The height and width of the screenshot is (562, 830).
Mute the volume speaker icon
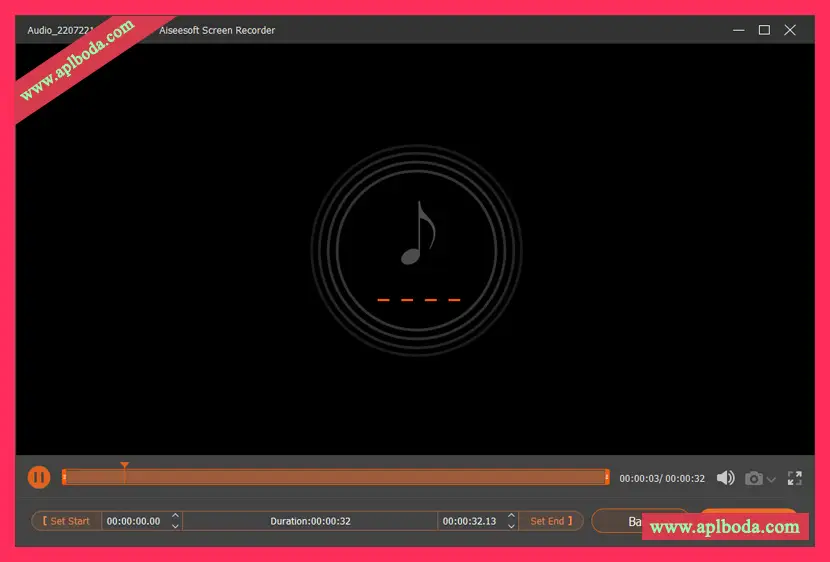726,478
